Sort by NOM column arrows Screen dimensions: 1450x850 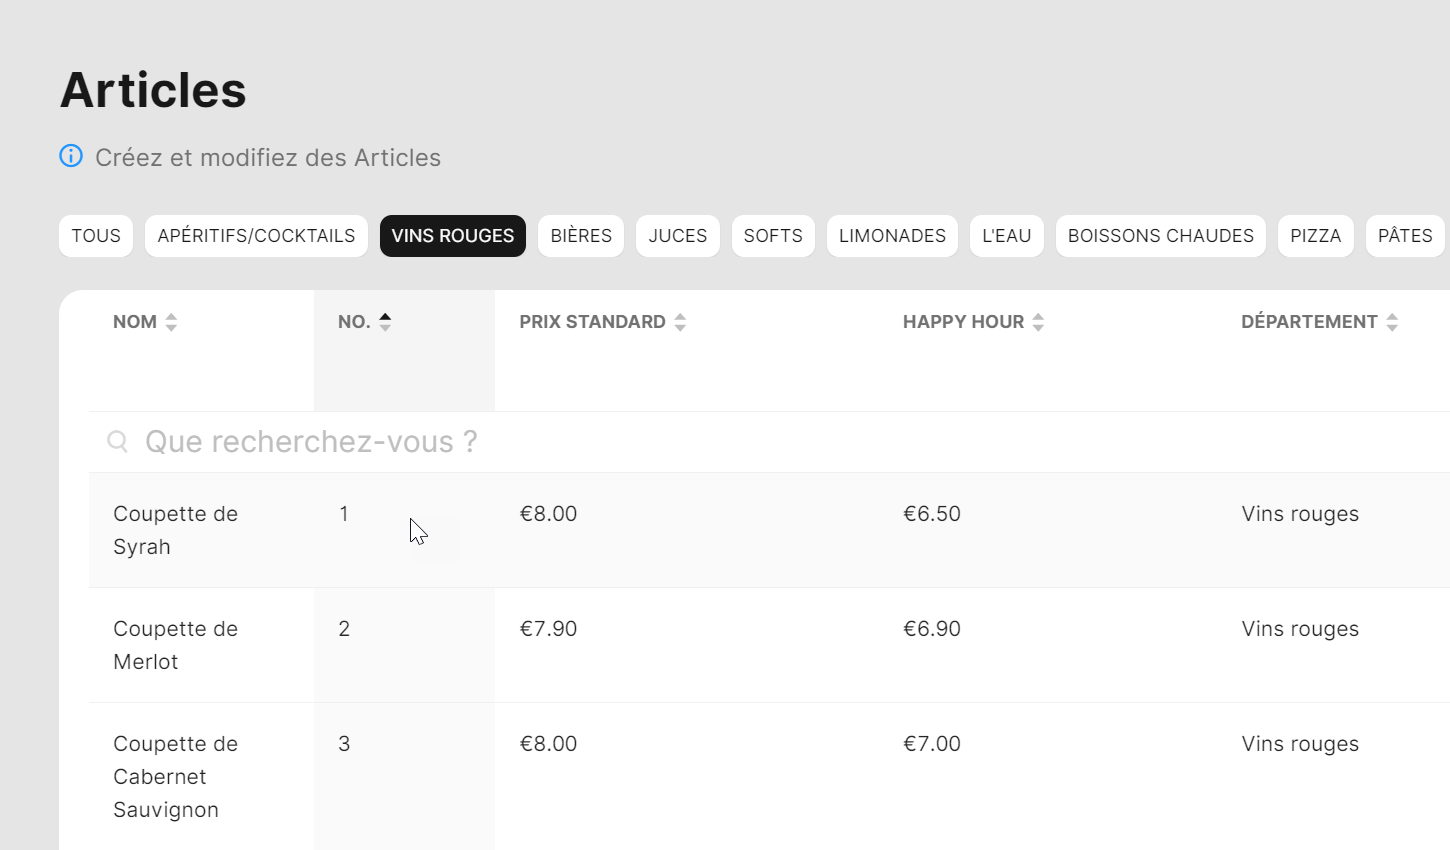point(171,322)
